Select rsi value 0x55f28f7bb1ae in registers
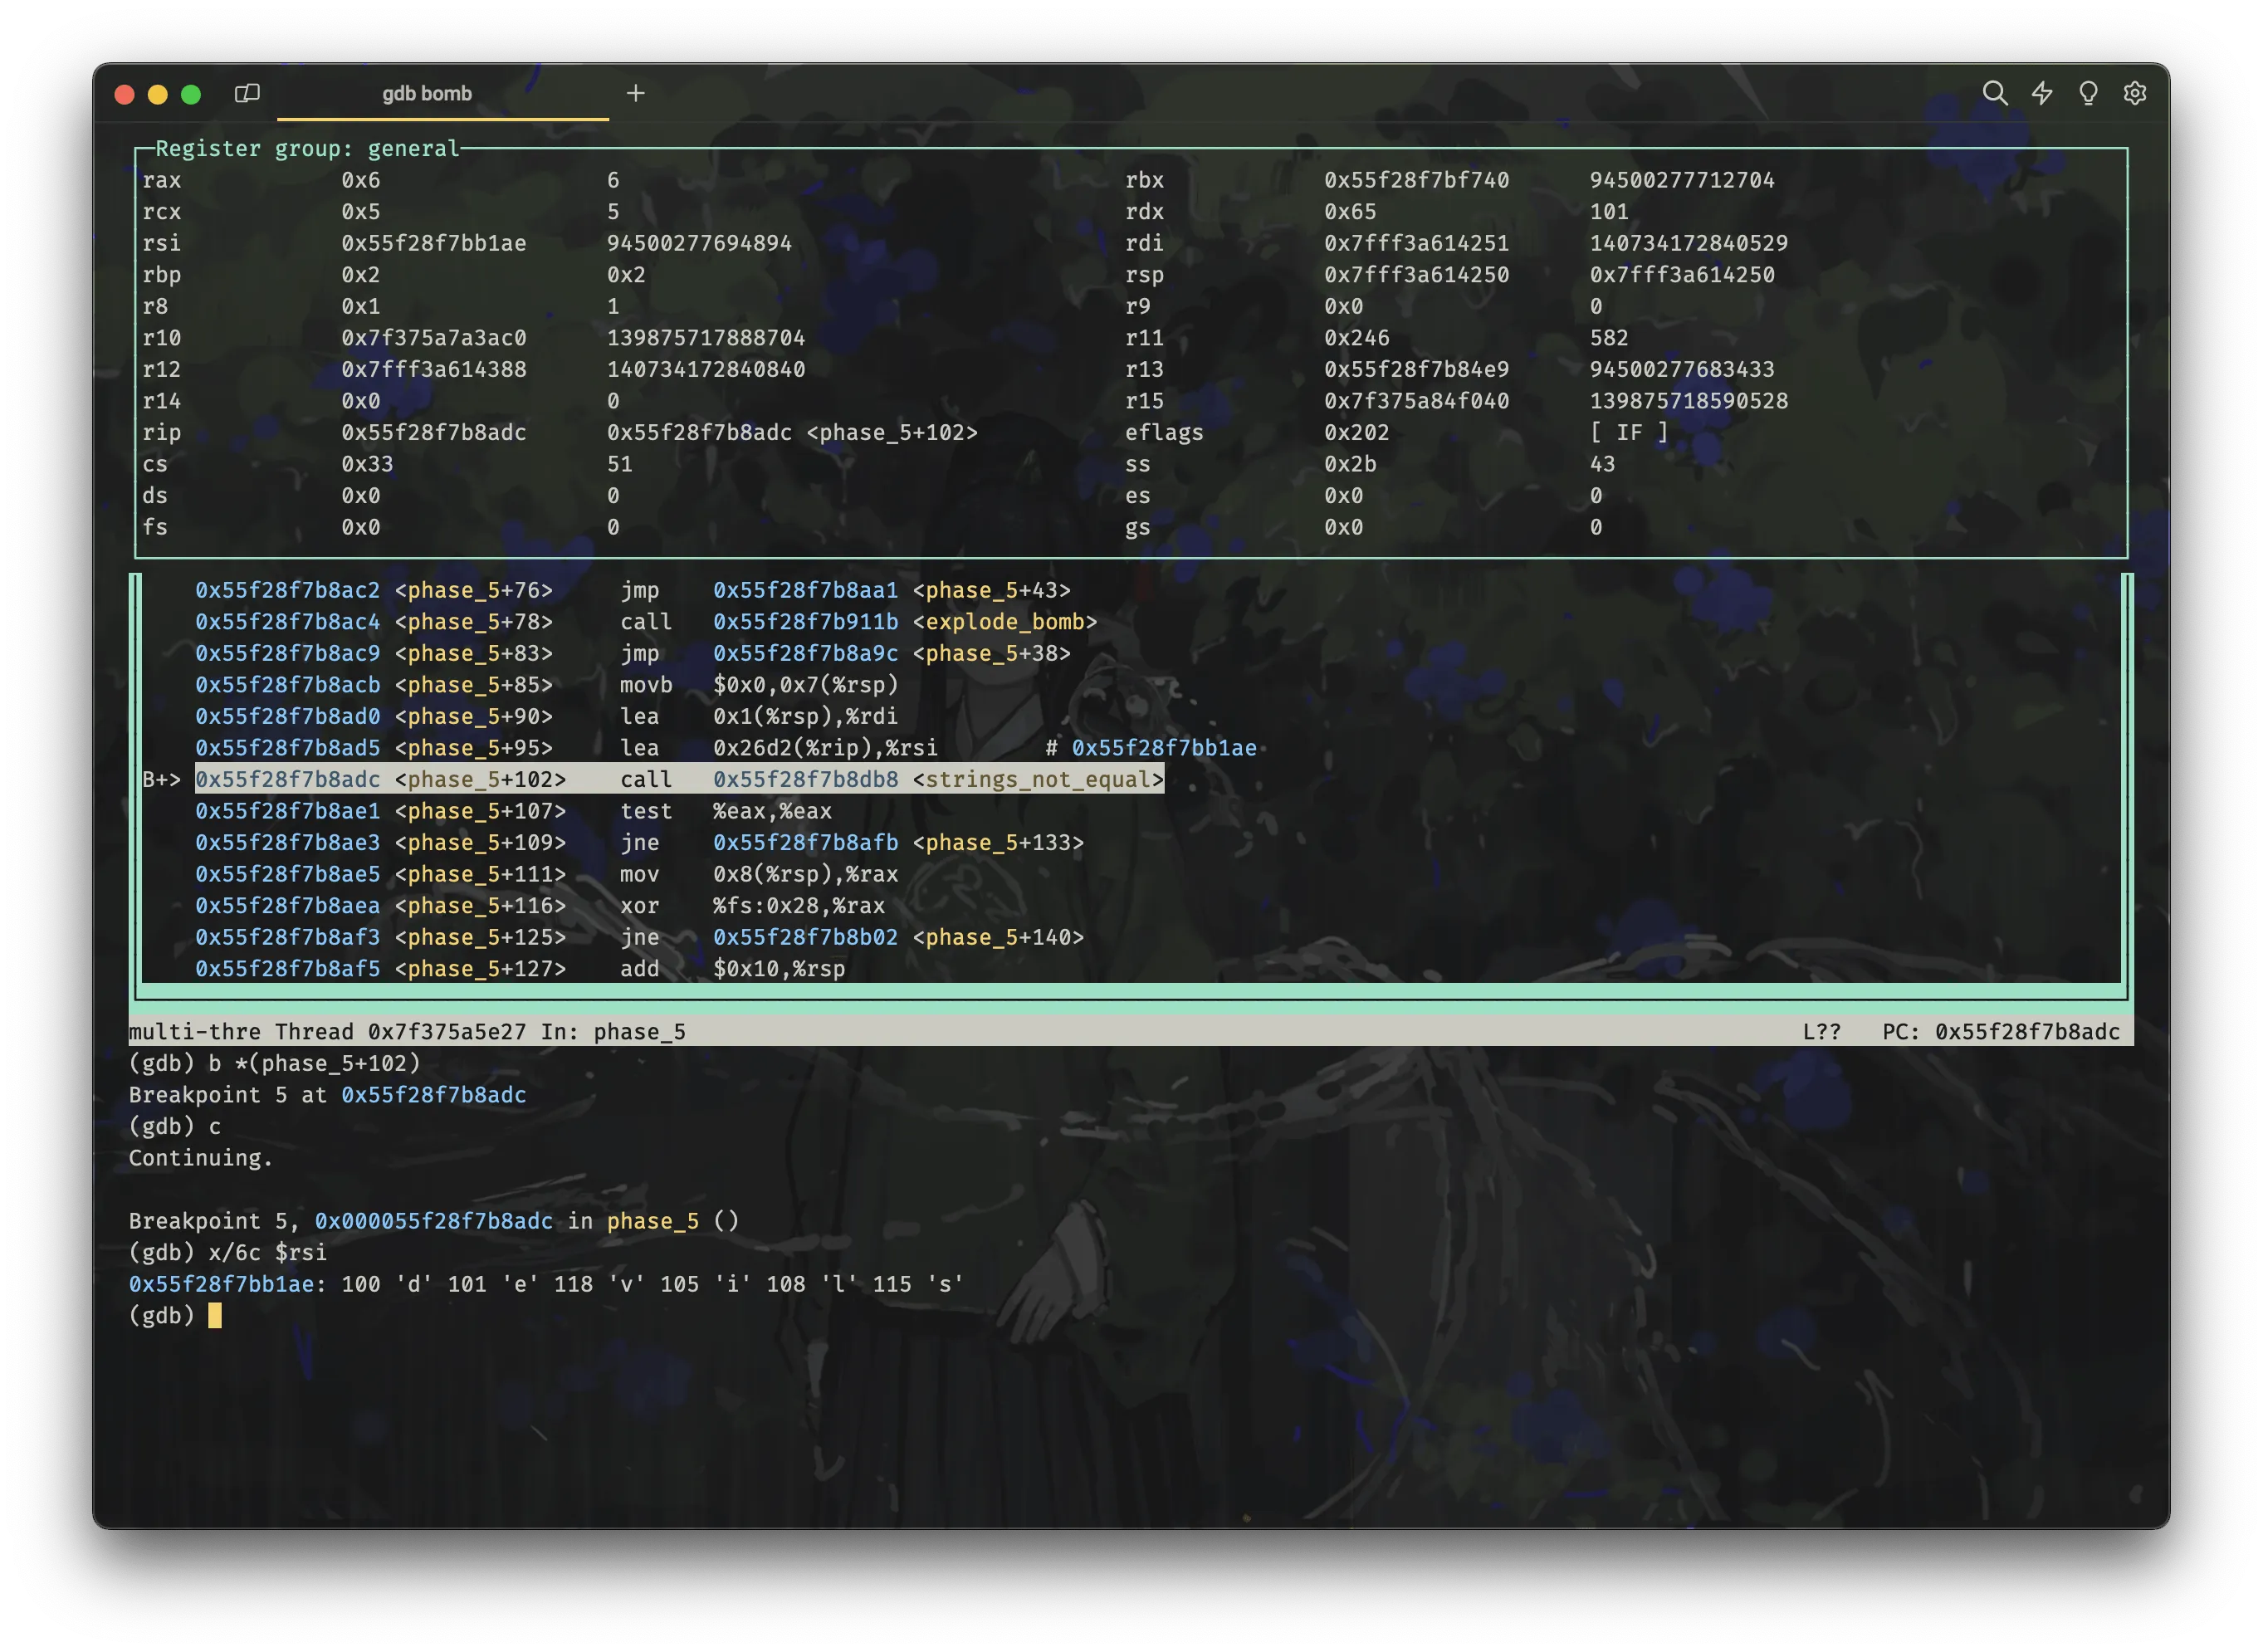Screen dimensions: 2263x1652 click(x=434, y=243)
